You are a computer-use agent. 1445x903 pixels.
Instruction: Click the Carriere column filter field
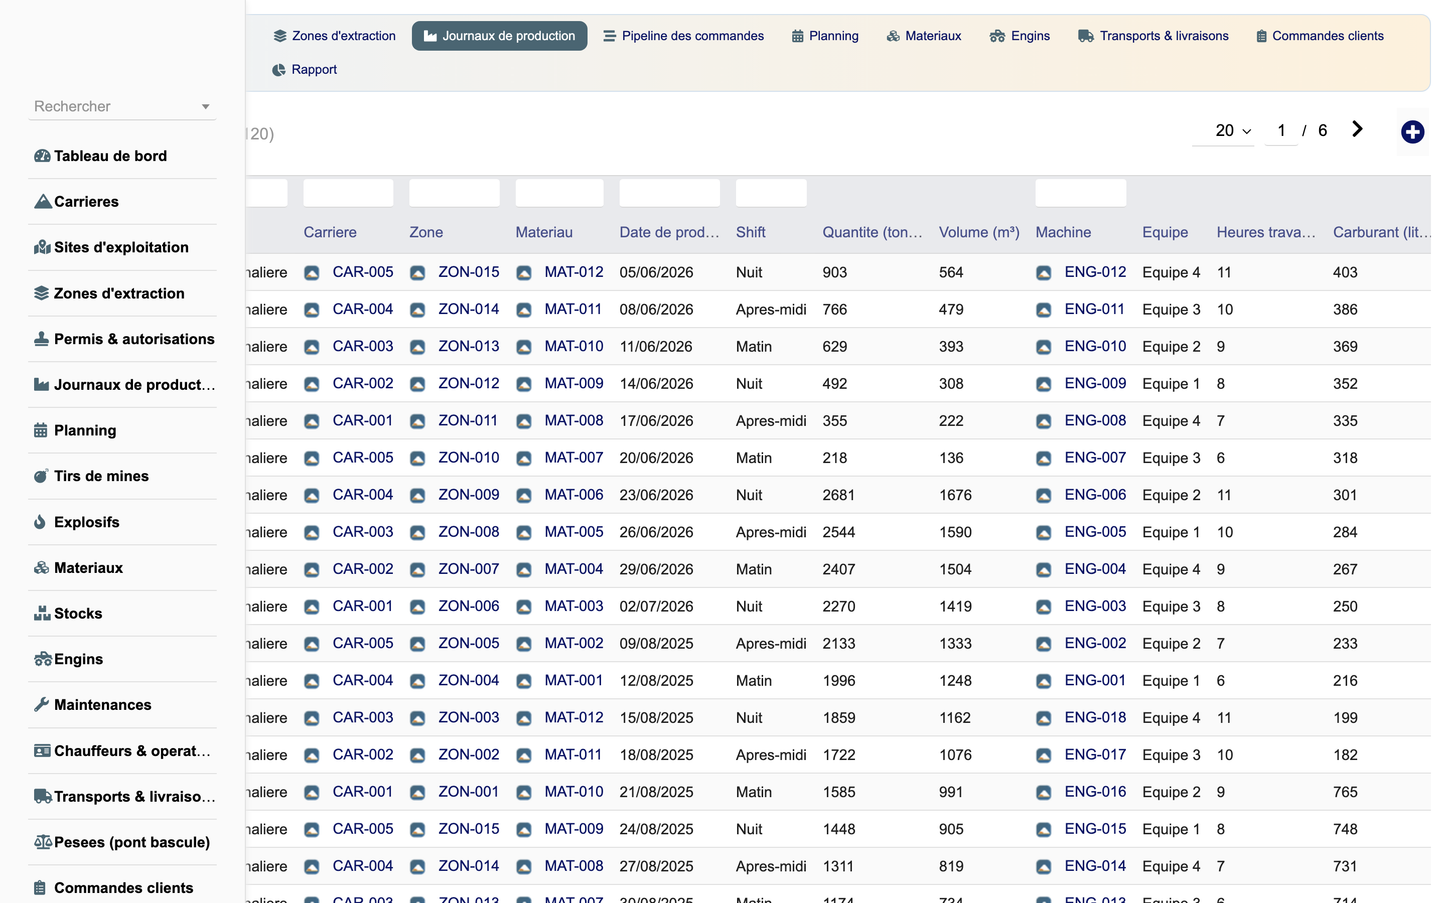click(x=348, y=193)
